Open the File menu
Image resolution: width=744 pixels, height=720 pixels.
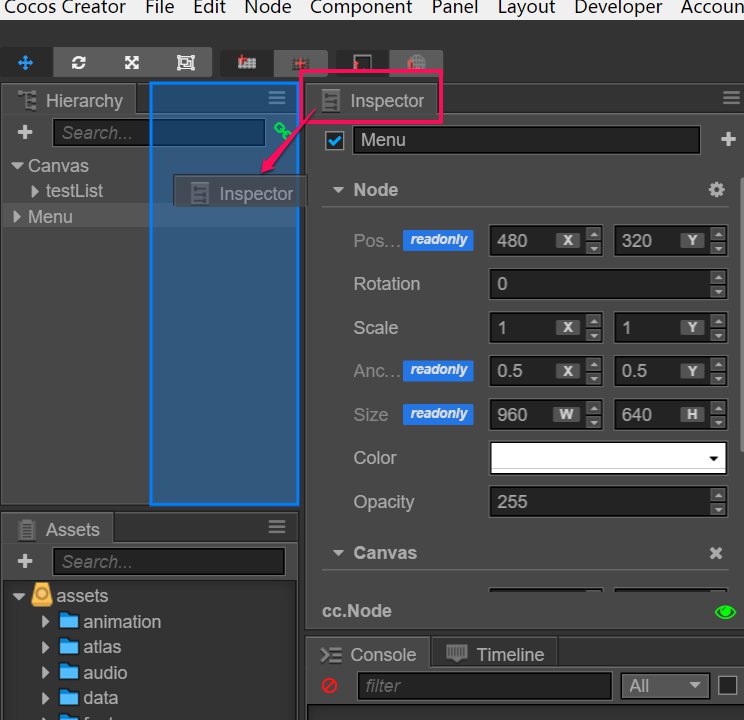(x=160, y=7)
